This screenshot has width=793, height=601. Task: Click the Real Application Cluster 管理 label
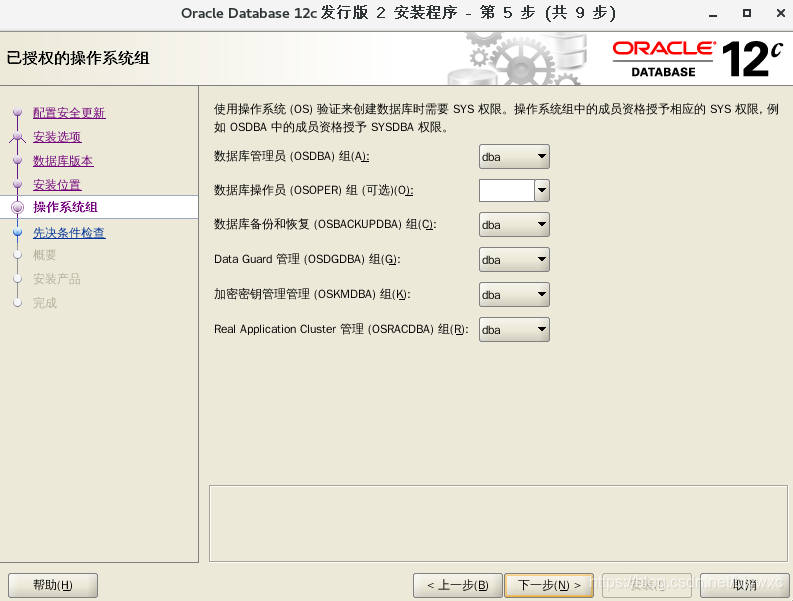(x=341, y=329)
